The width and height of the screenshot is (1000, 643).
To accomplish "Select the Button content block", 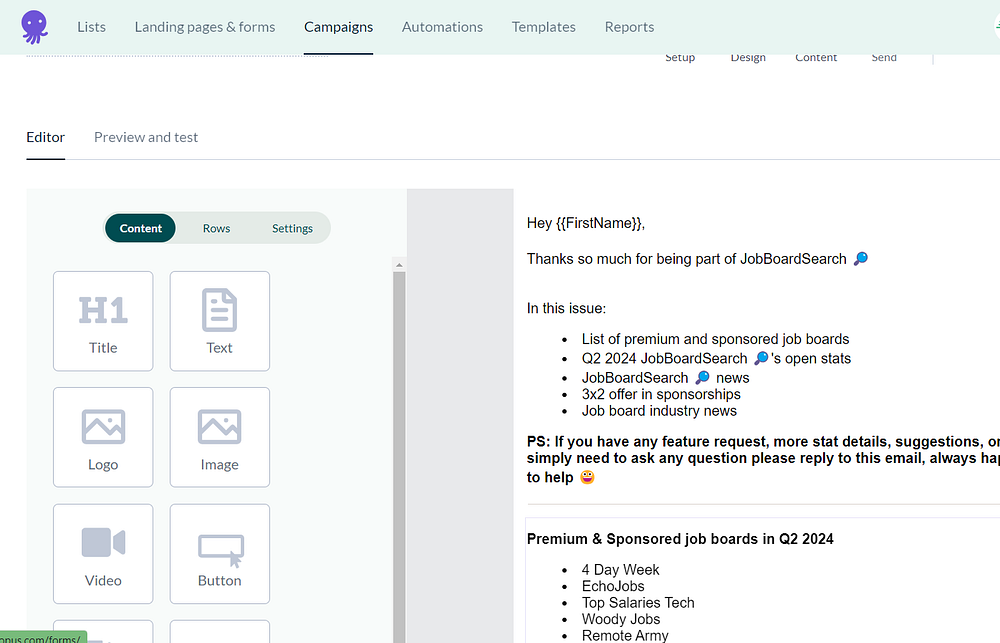I will tap(219, 554).
